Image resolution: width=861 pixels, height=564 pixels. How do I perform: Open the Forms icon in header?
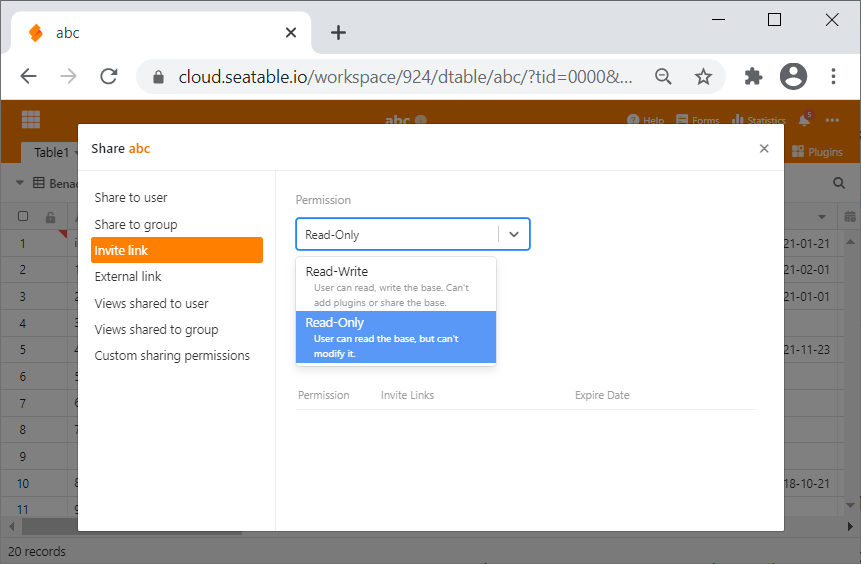click(x=682, y=120)
